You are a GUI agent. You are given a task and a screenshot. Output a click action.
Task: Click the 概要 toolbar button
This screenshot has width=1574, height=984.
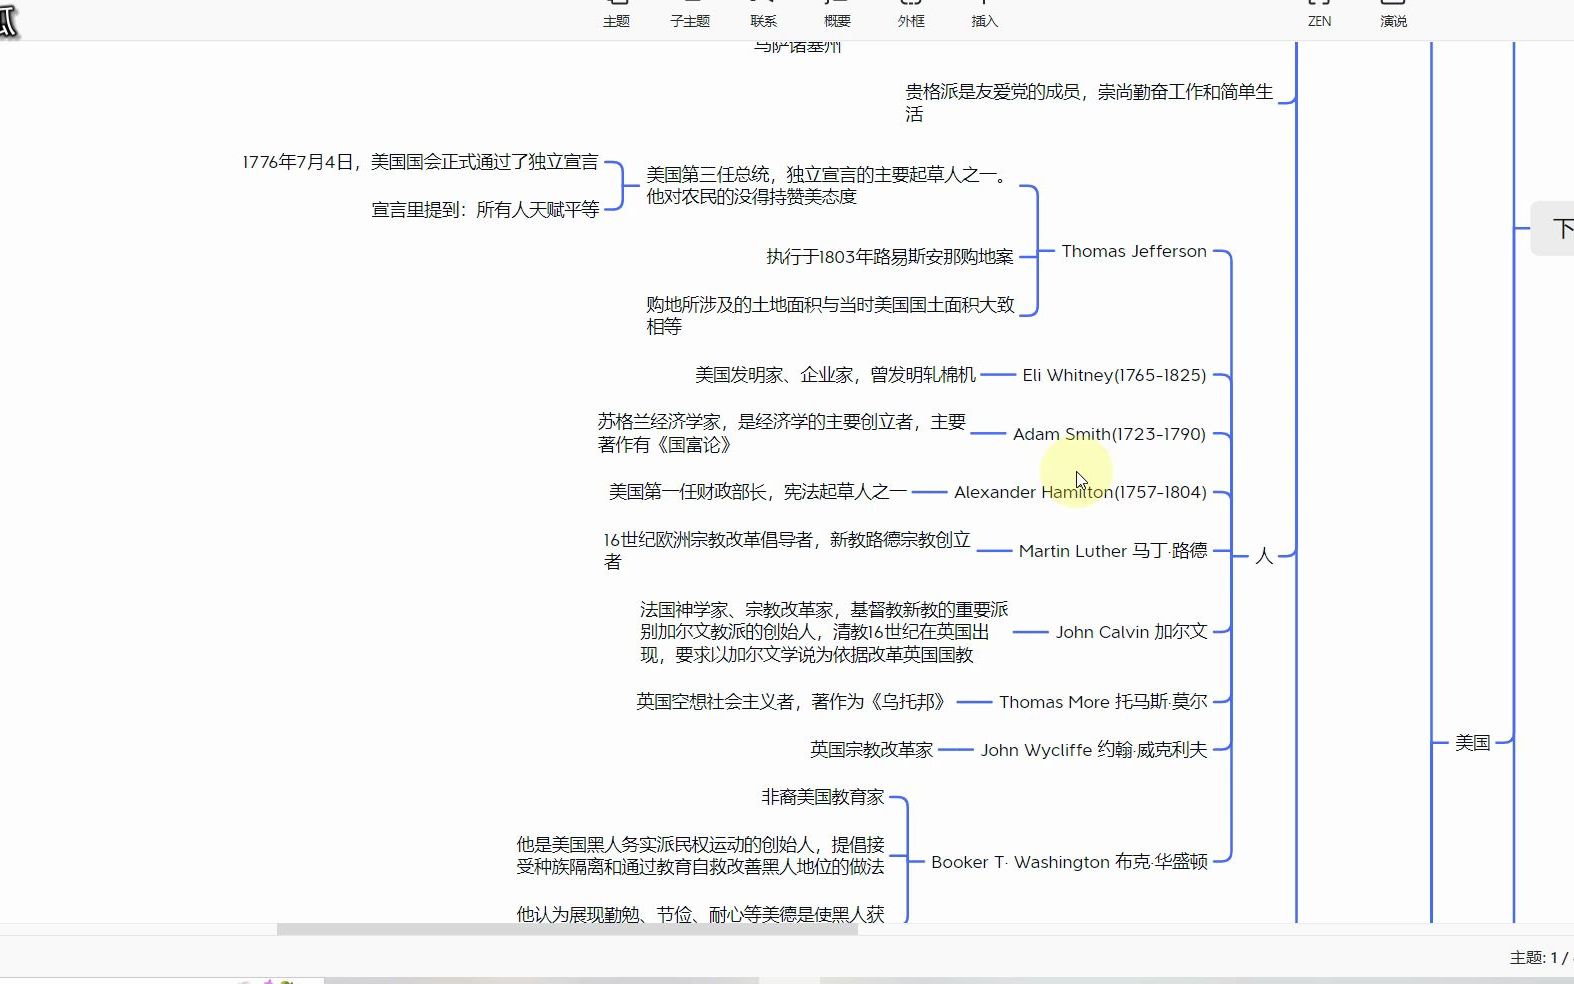[x=837, y=14]
